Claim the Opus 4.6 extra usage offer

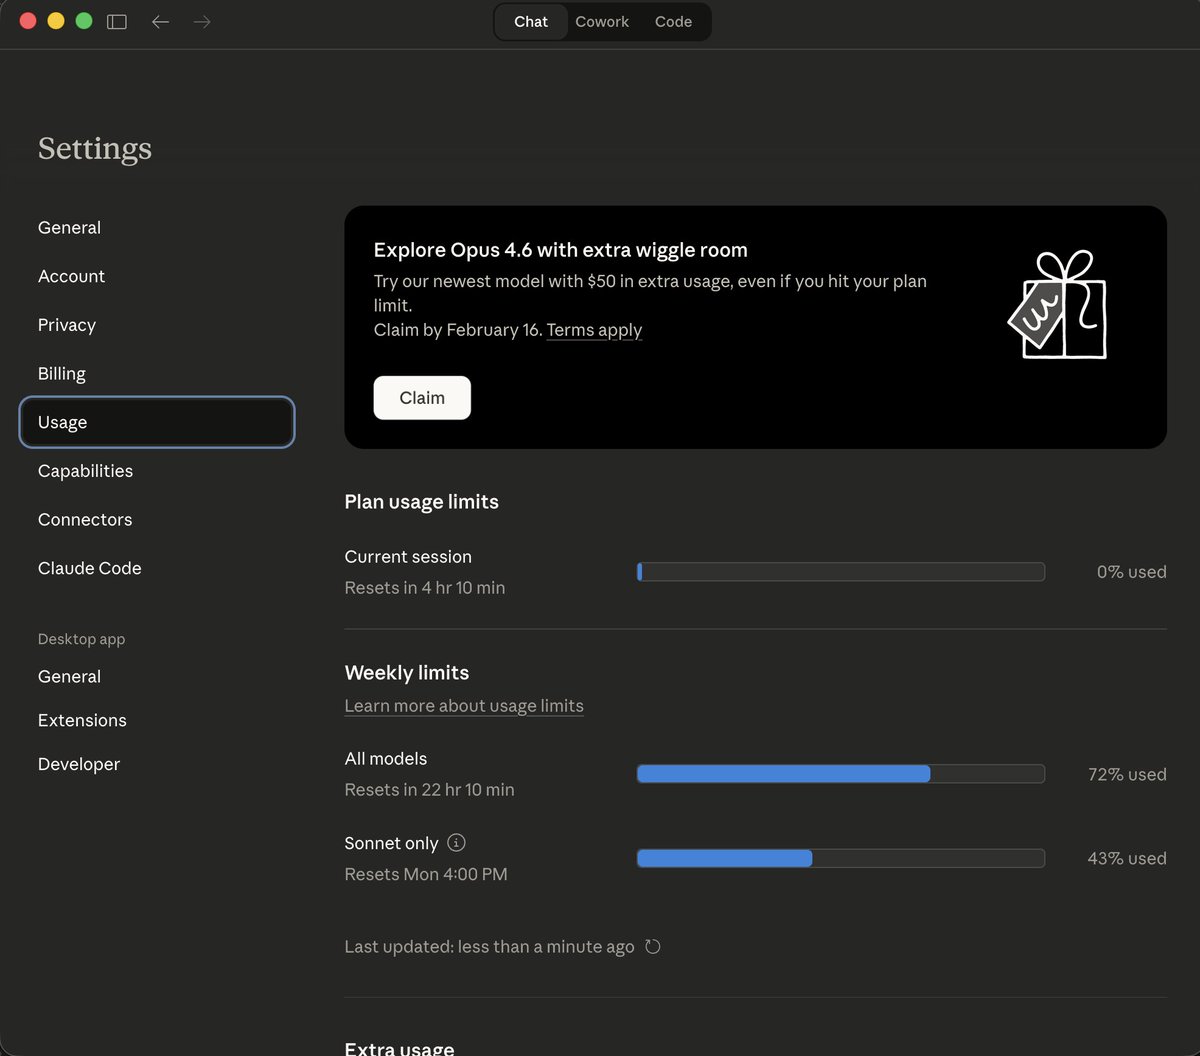pos(422,398)
